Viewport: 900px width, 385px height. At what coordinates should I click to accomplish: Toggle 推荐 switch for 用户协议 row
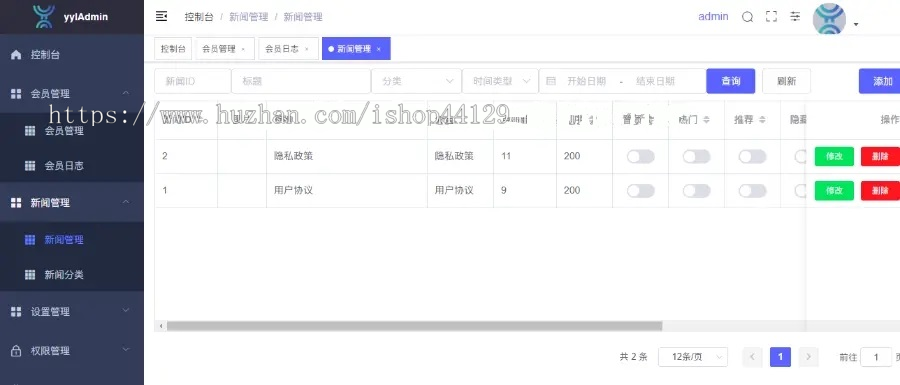(752, 191)
